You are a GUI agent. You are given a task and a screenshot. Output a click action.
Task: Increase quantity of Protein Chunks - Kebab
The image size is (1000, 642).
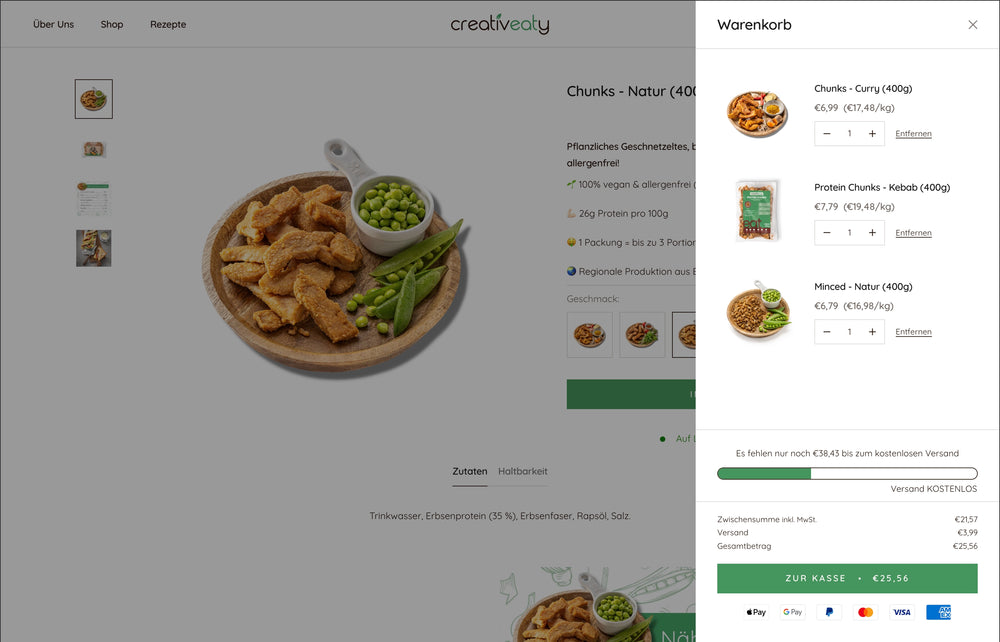871,232
